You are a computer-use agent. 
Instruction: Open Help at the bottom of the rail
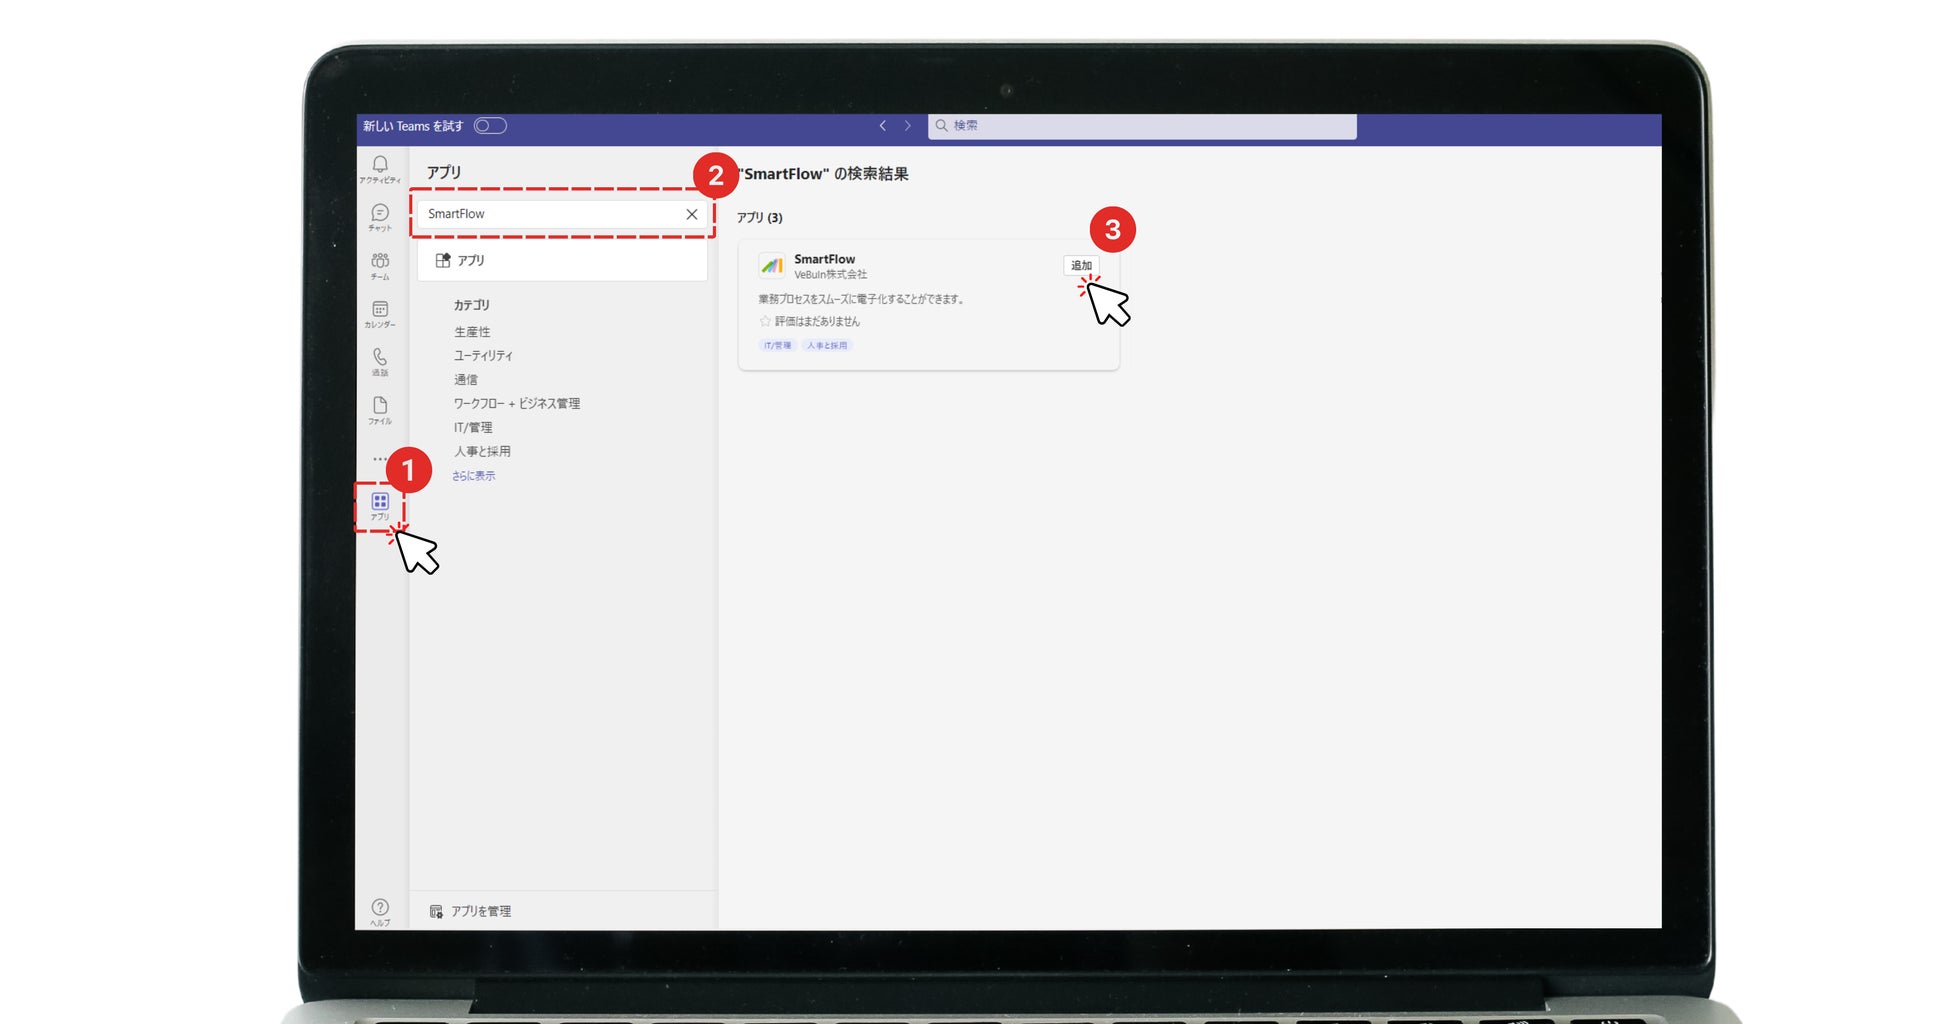[x=380, y=912]
